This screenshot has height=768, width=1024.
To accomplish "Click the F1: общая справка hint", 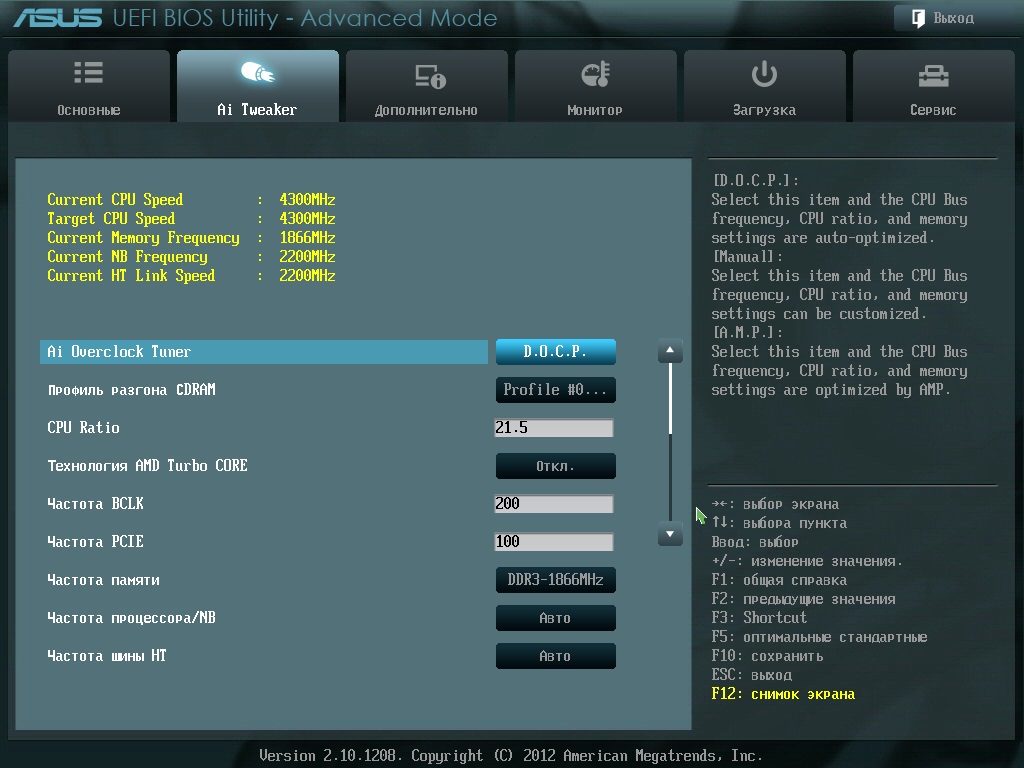I will (x=779, y=580).
